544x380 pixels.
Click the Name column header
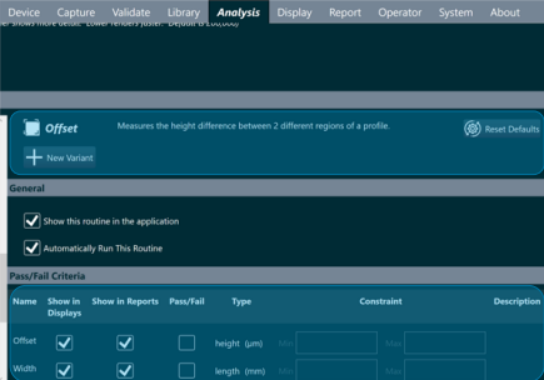click(x=25, y=301)
